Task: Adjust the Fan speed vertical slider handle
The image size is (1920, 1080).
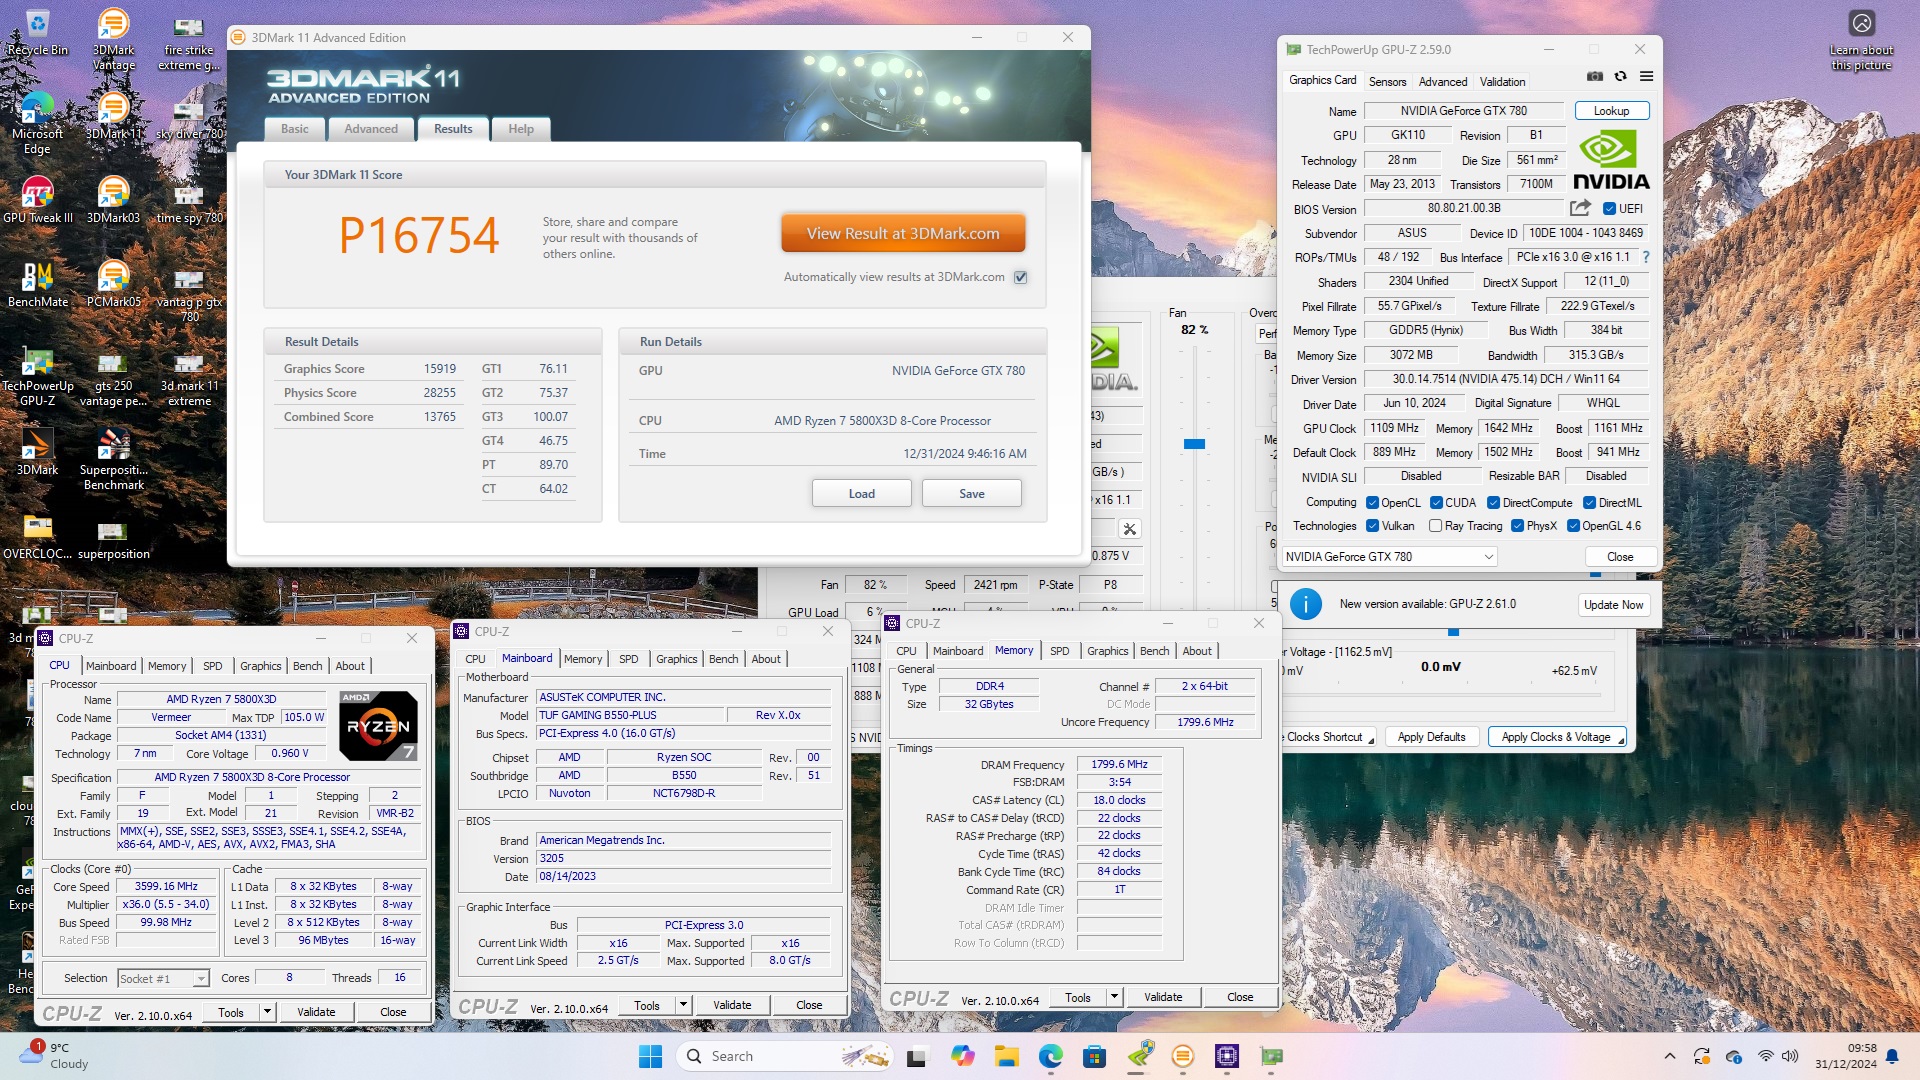Action: pos(1194,444)
